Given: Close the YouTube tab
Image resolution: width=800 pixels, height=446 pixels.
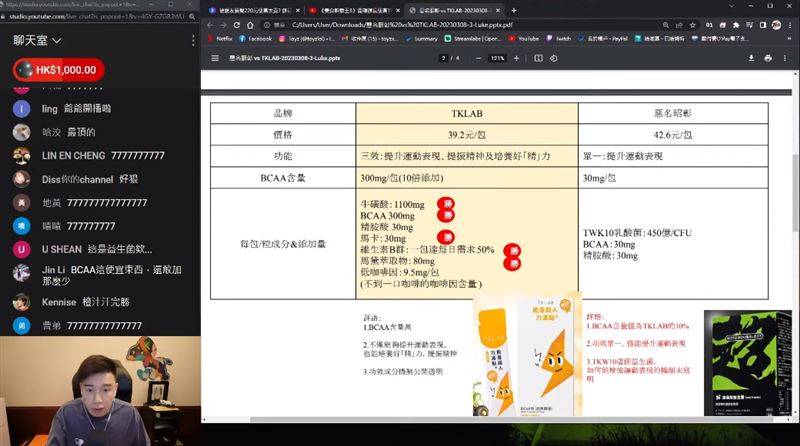Looking at the screenshot, I should (x=398, y=10).
